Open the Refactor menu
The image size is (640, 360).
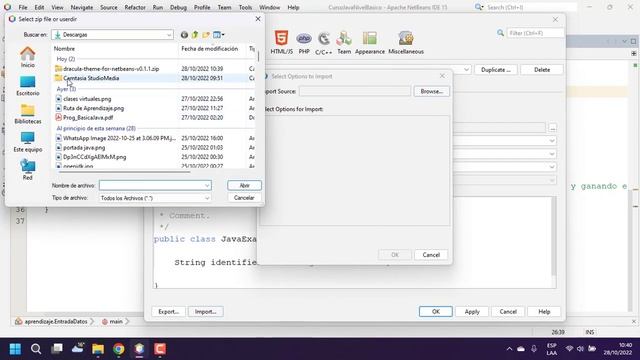(135, 7)
